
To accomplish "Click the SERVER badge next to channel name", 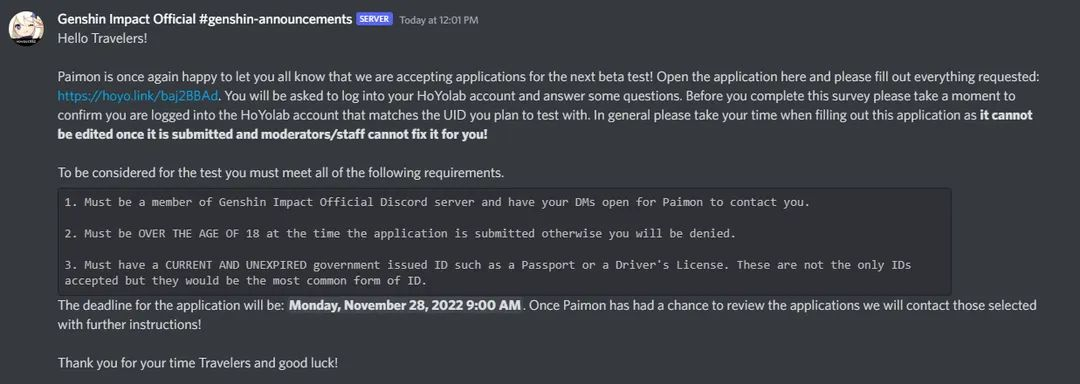I will 375,19.
